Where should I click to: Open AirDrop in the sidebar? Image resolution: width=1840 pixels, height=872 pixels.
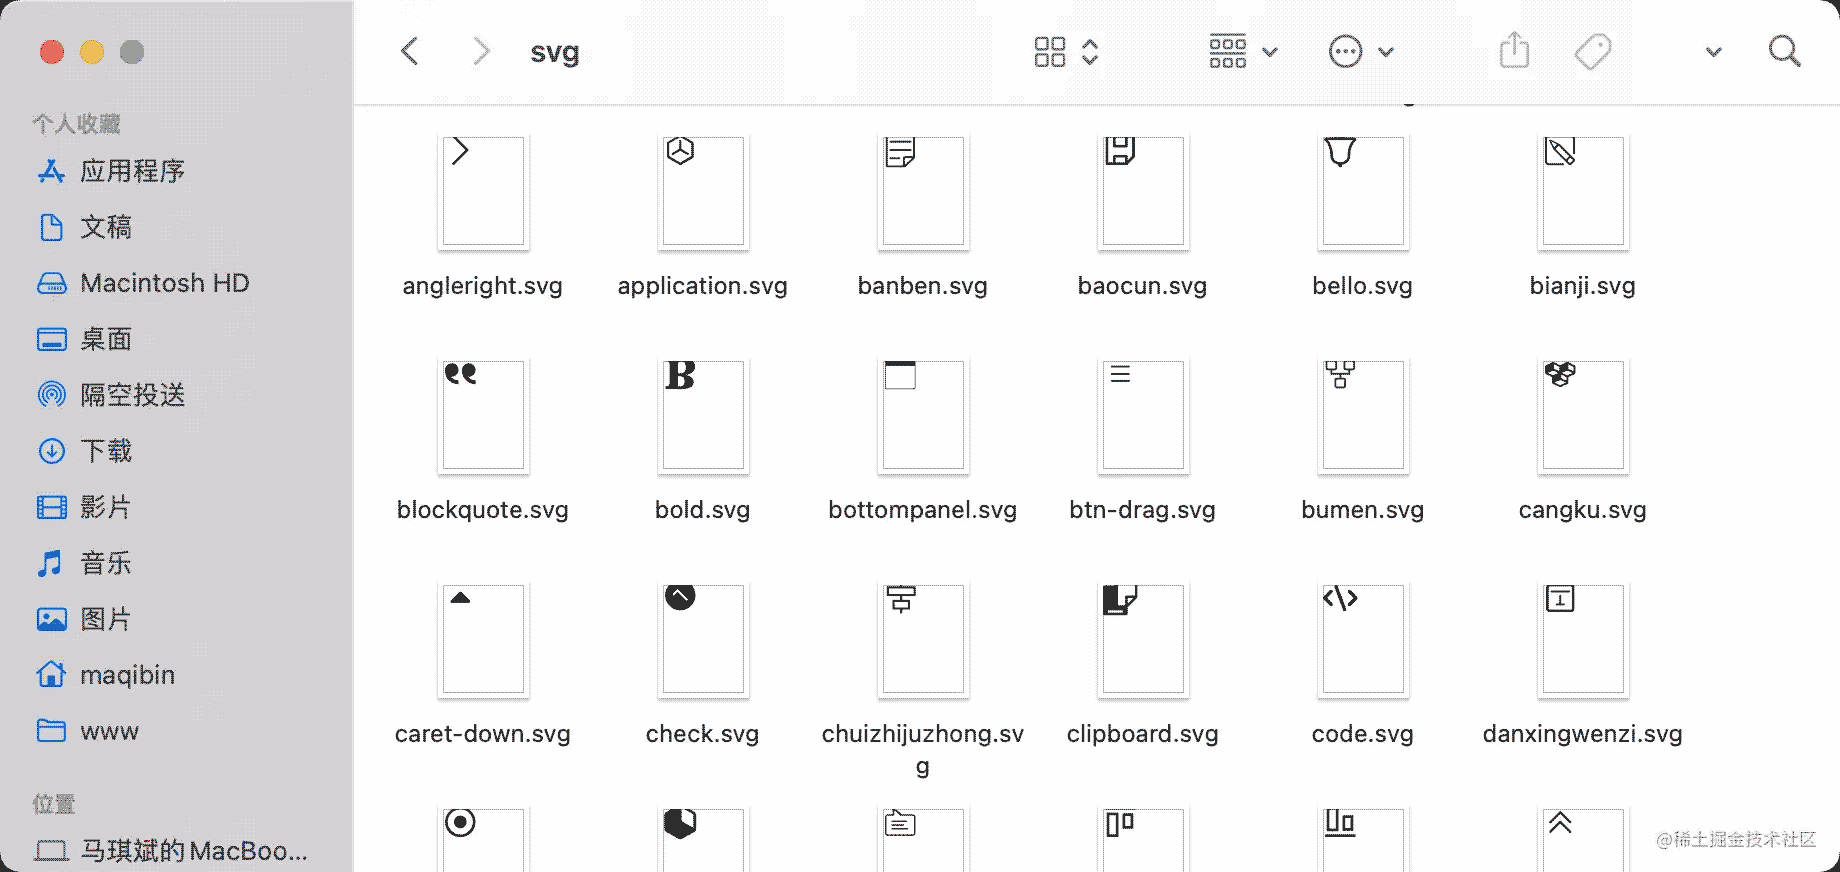point(132,395)
